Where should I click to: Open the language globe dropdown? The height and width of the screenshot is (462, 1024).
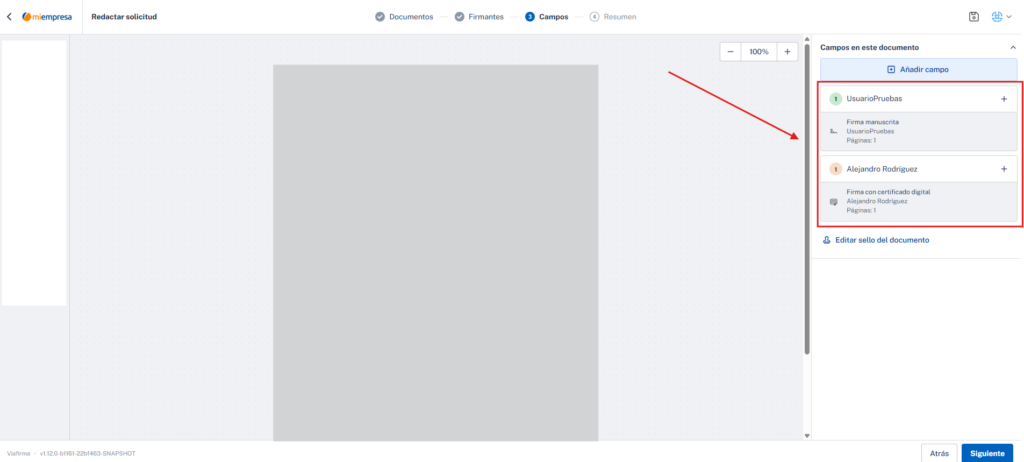1001,17
